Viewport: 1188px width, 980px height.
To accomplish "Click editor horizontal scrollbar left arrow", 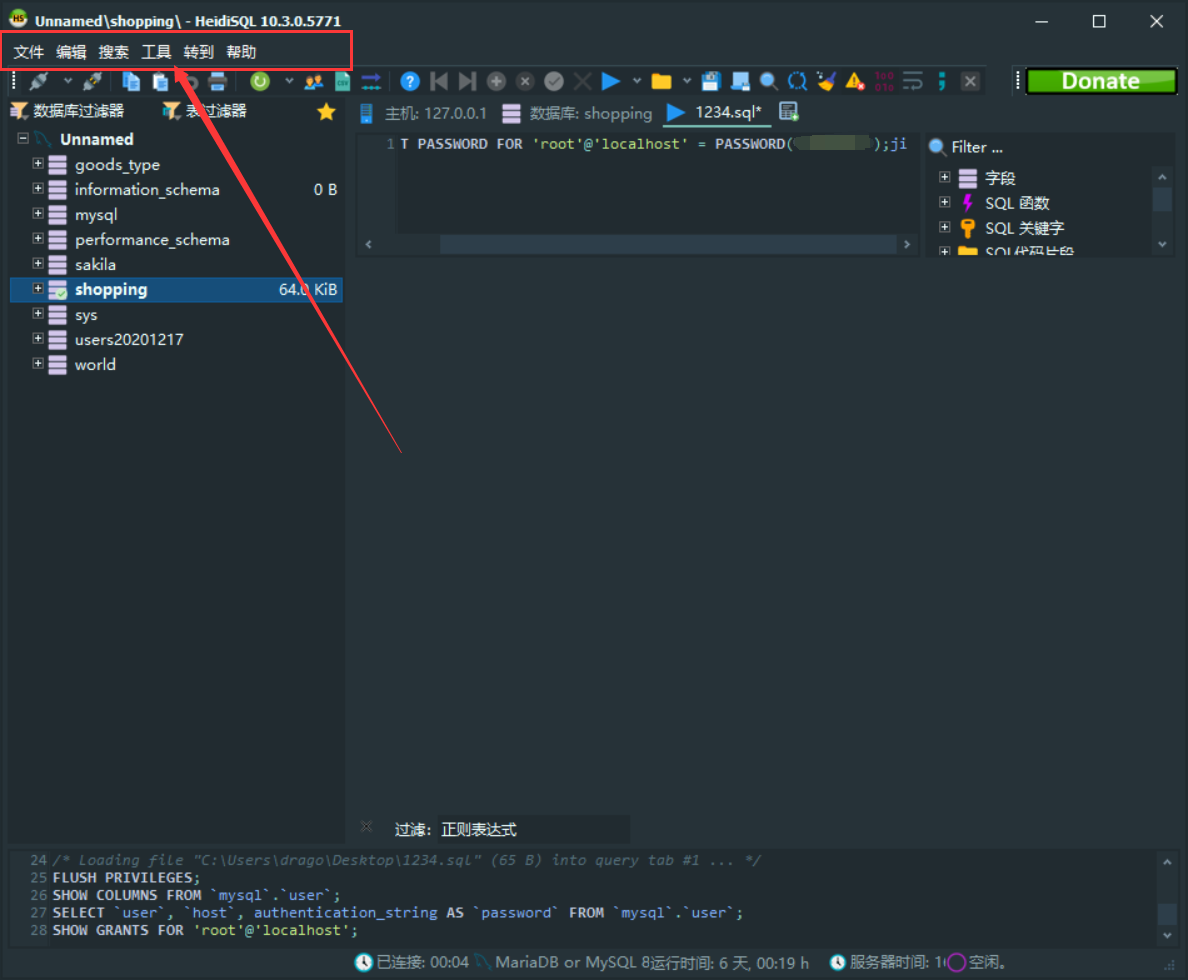I will pos(369,244).
